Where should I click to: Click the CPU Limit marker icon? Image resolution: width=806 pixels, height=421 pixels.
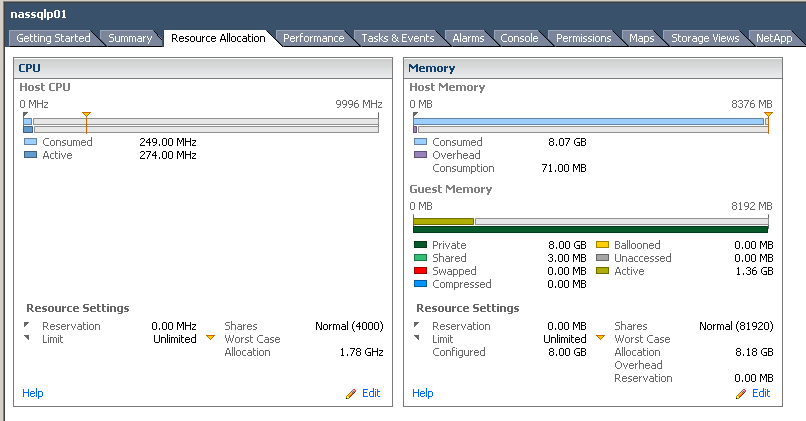tap(27, 338)
